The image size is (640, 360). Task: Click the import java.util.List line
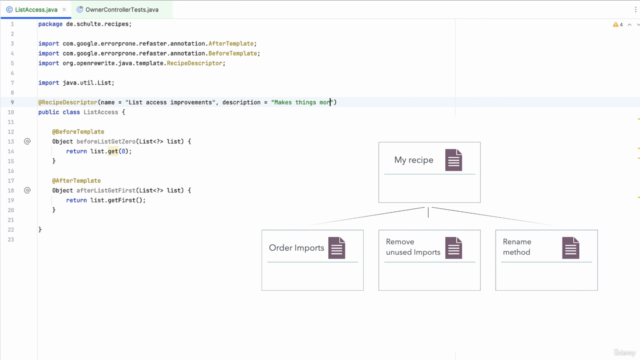coord(76,83)
